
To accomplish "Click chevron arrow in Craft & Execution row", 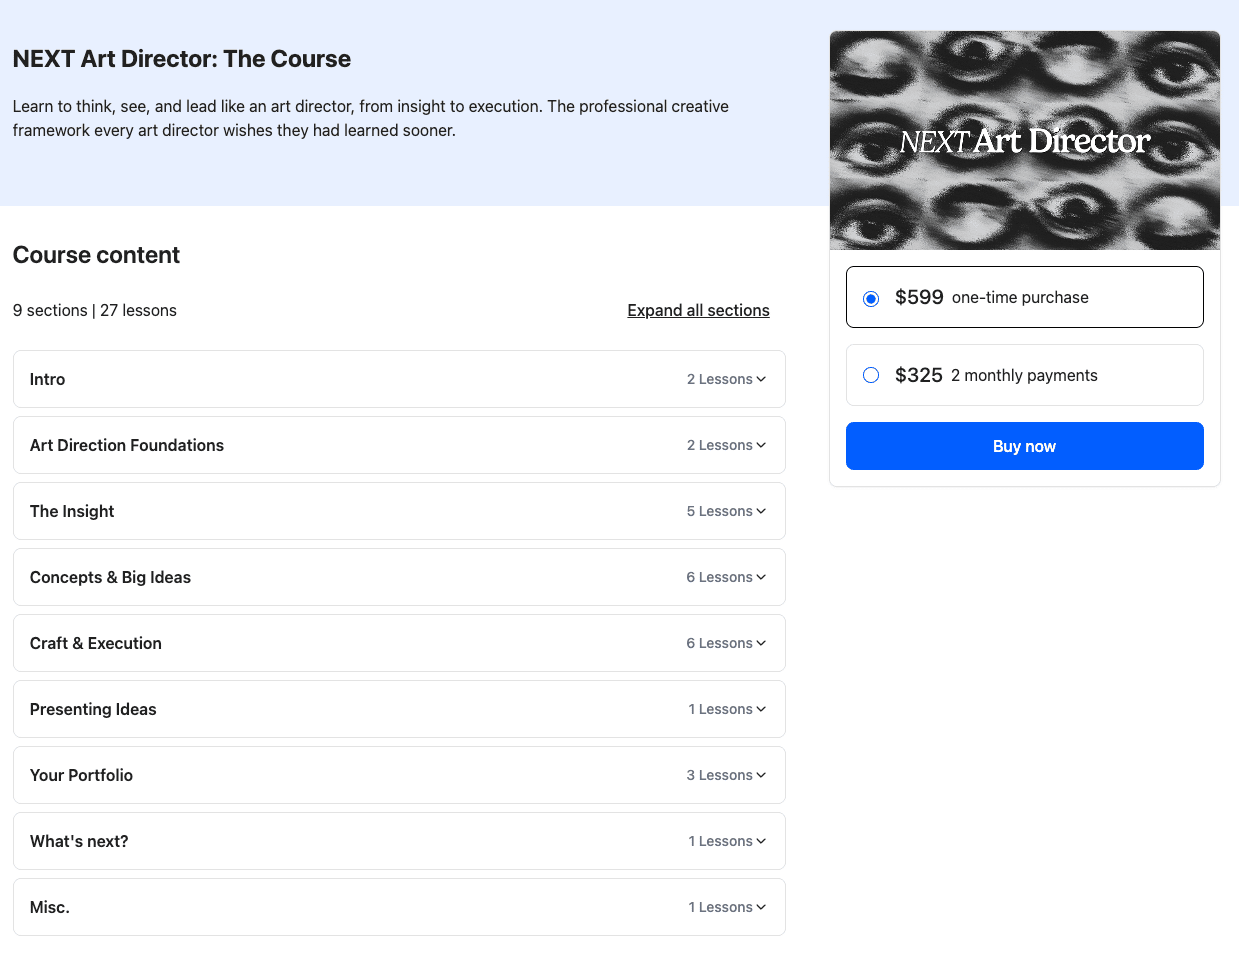I will [761, 643].
